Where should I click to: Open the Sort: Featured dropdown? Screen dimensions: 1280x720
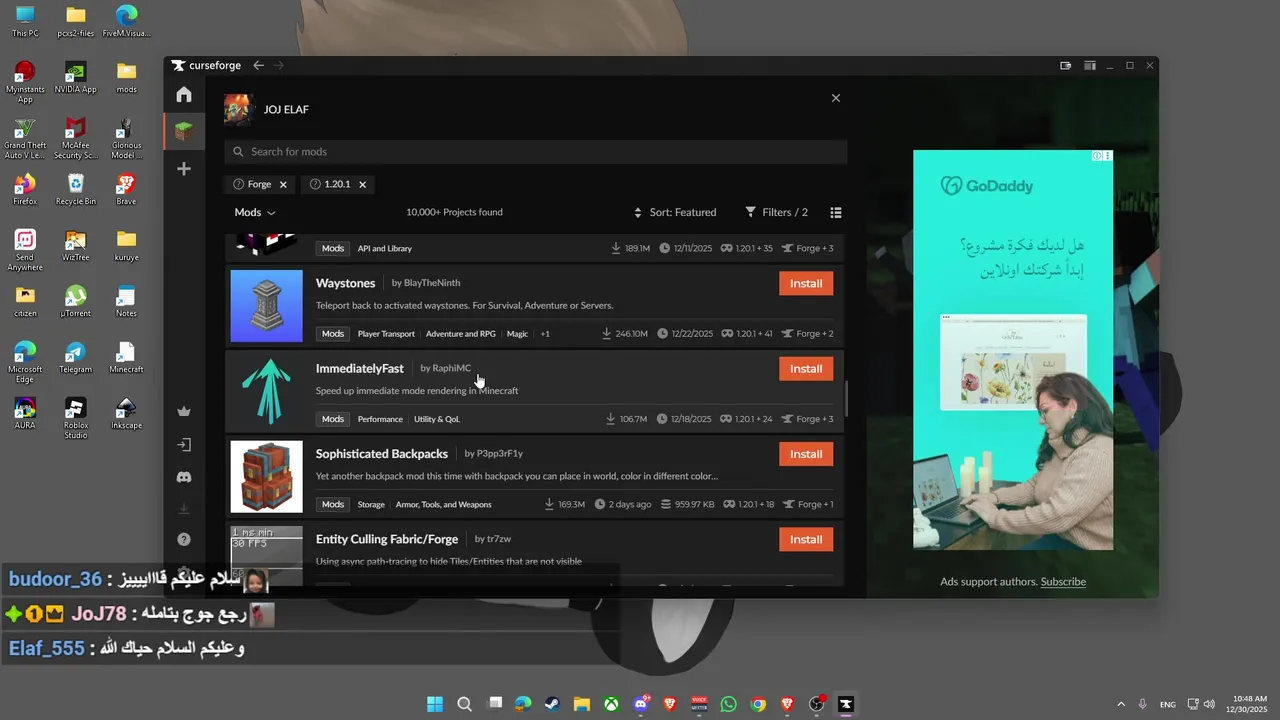[675, 212]
